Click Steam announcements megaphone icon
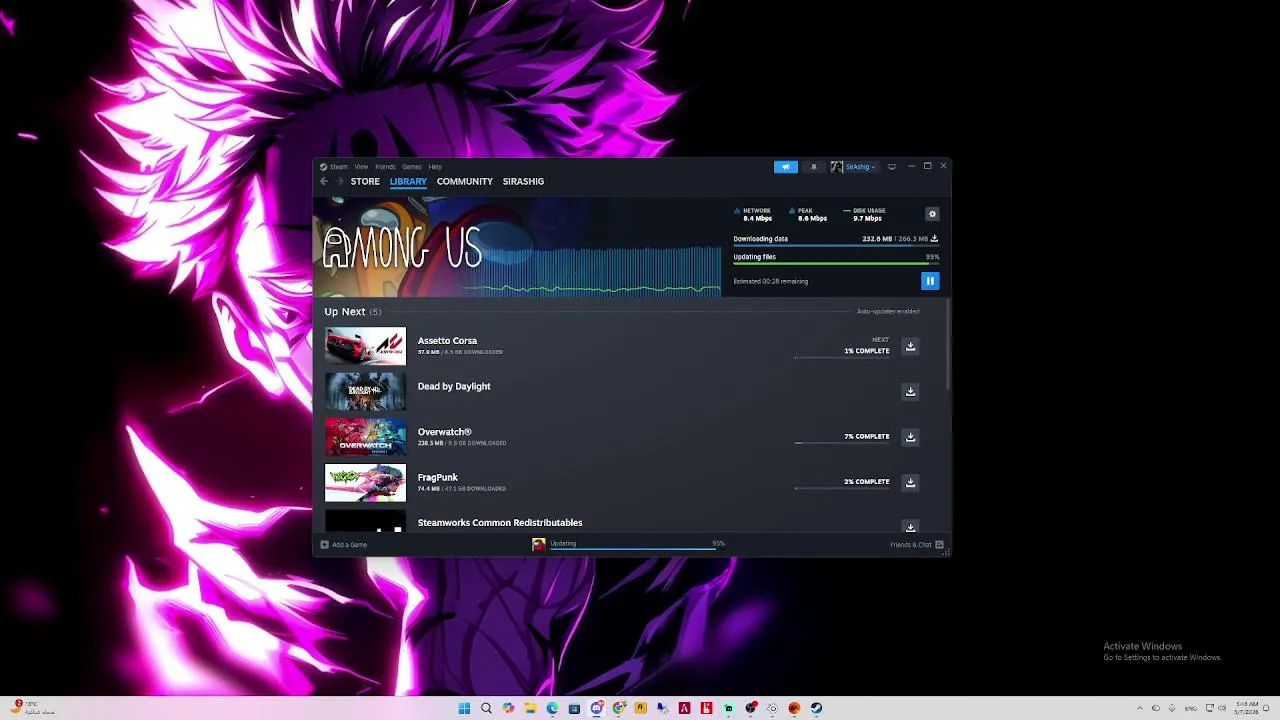Screen dimensions: 1280x720 786,167
